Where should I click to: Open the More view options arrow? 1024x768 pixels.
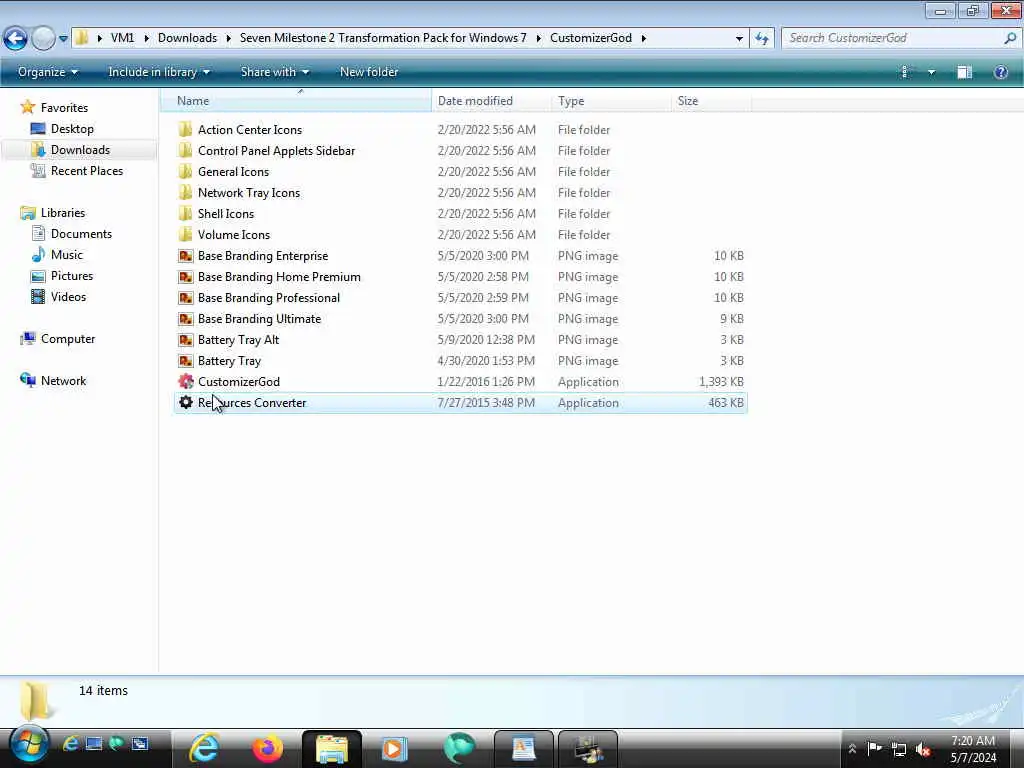click(931, 72)
